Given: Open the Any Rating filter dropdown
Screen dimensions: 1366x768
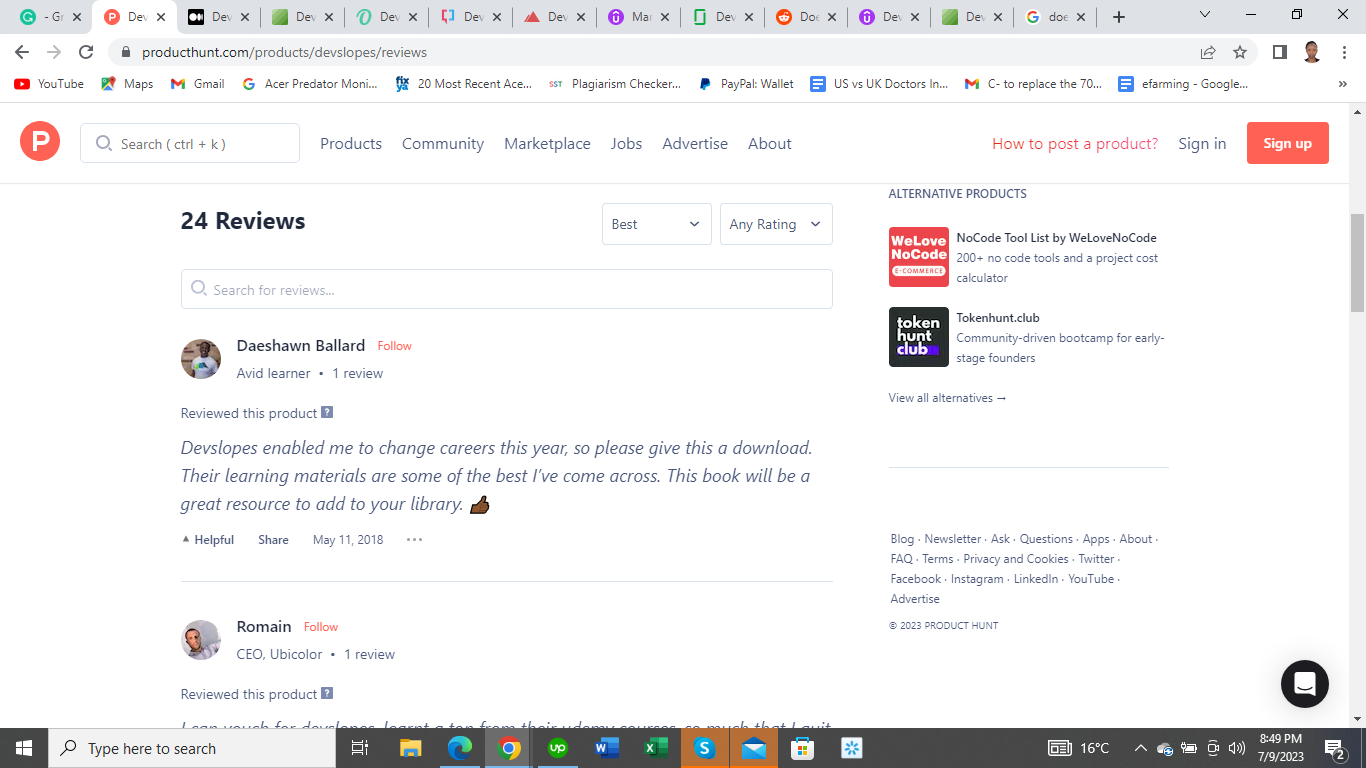Looking at the screenshot, I should (x=776, y=224).
